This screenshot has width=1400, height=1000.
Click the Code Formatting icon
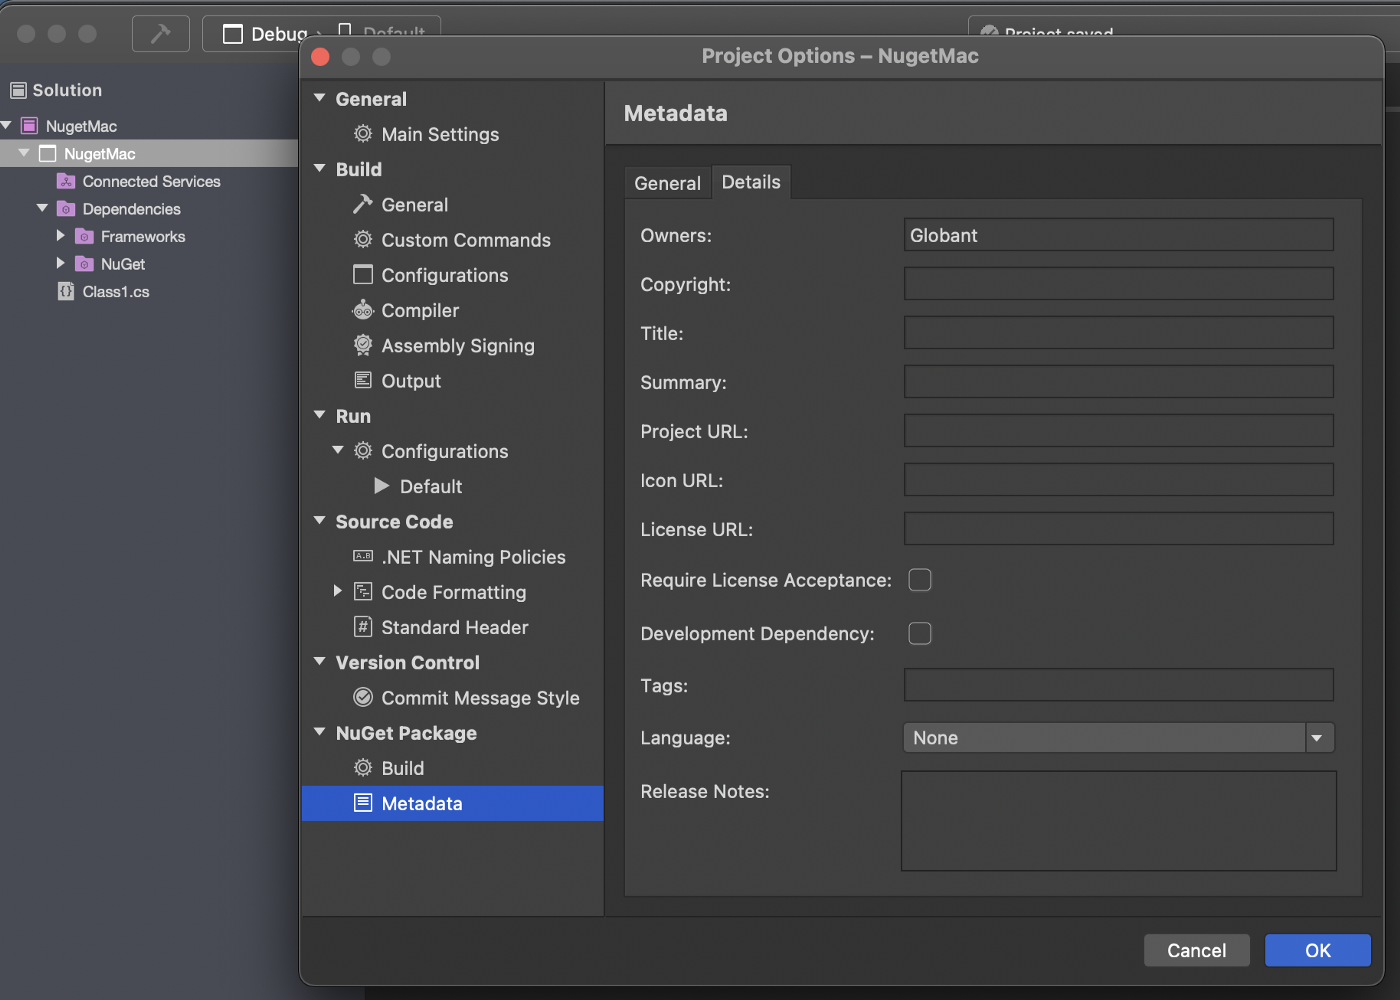pyautogui.click(x=363, y=592)
